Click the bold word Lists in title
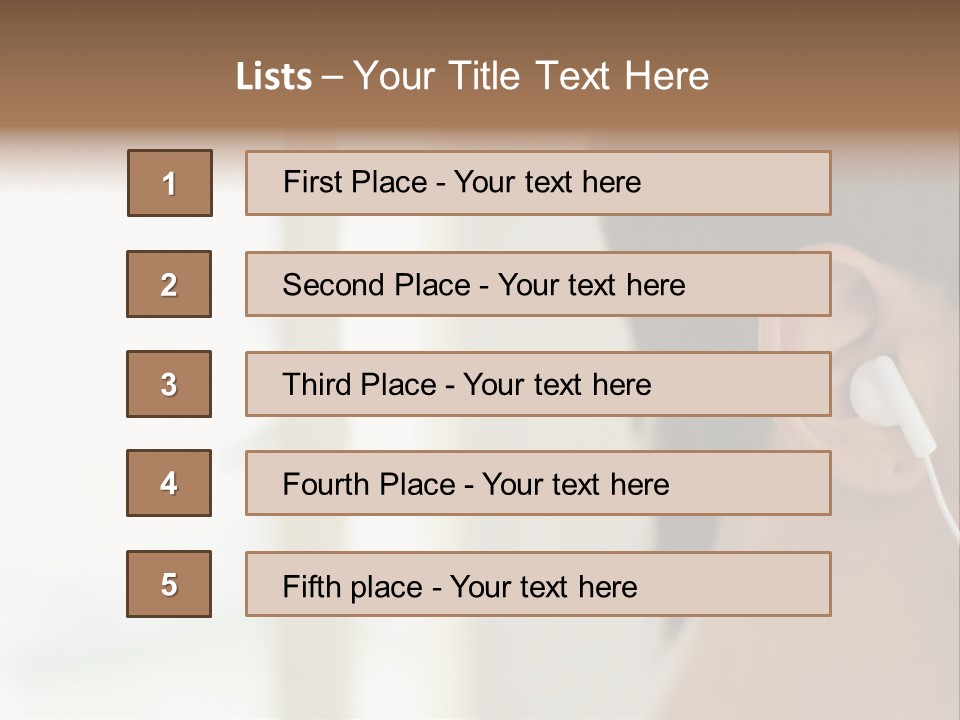Screen dimensions: 960x720 [x=274, y=77]
